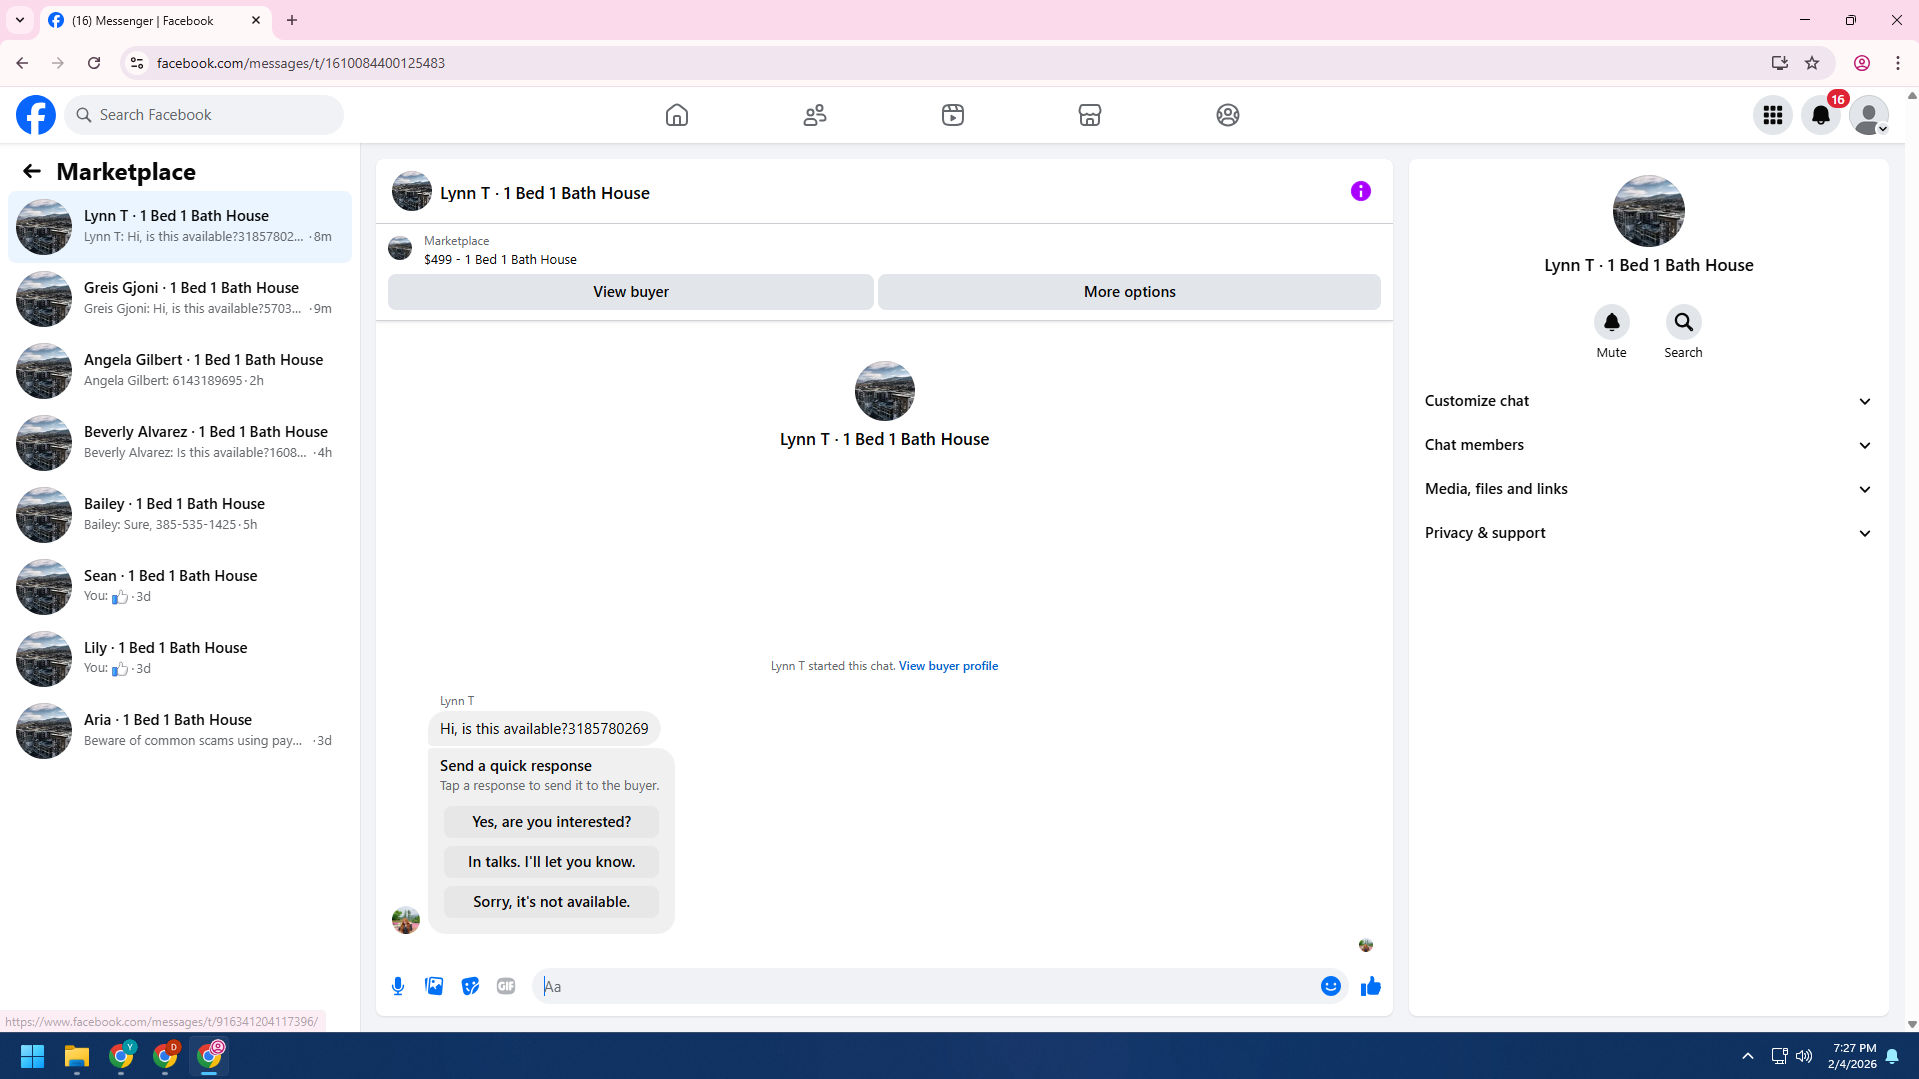Send quick reply Sorry, it's not available.
The height and width of the screenshot is (1079, 1919).
click(x=552, y=902)
